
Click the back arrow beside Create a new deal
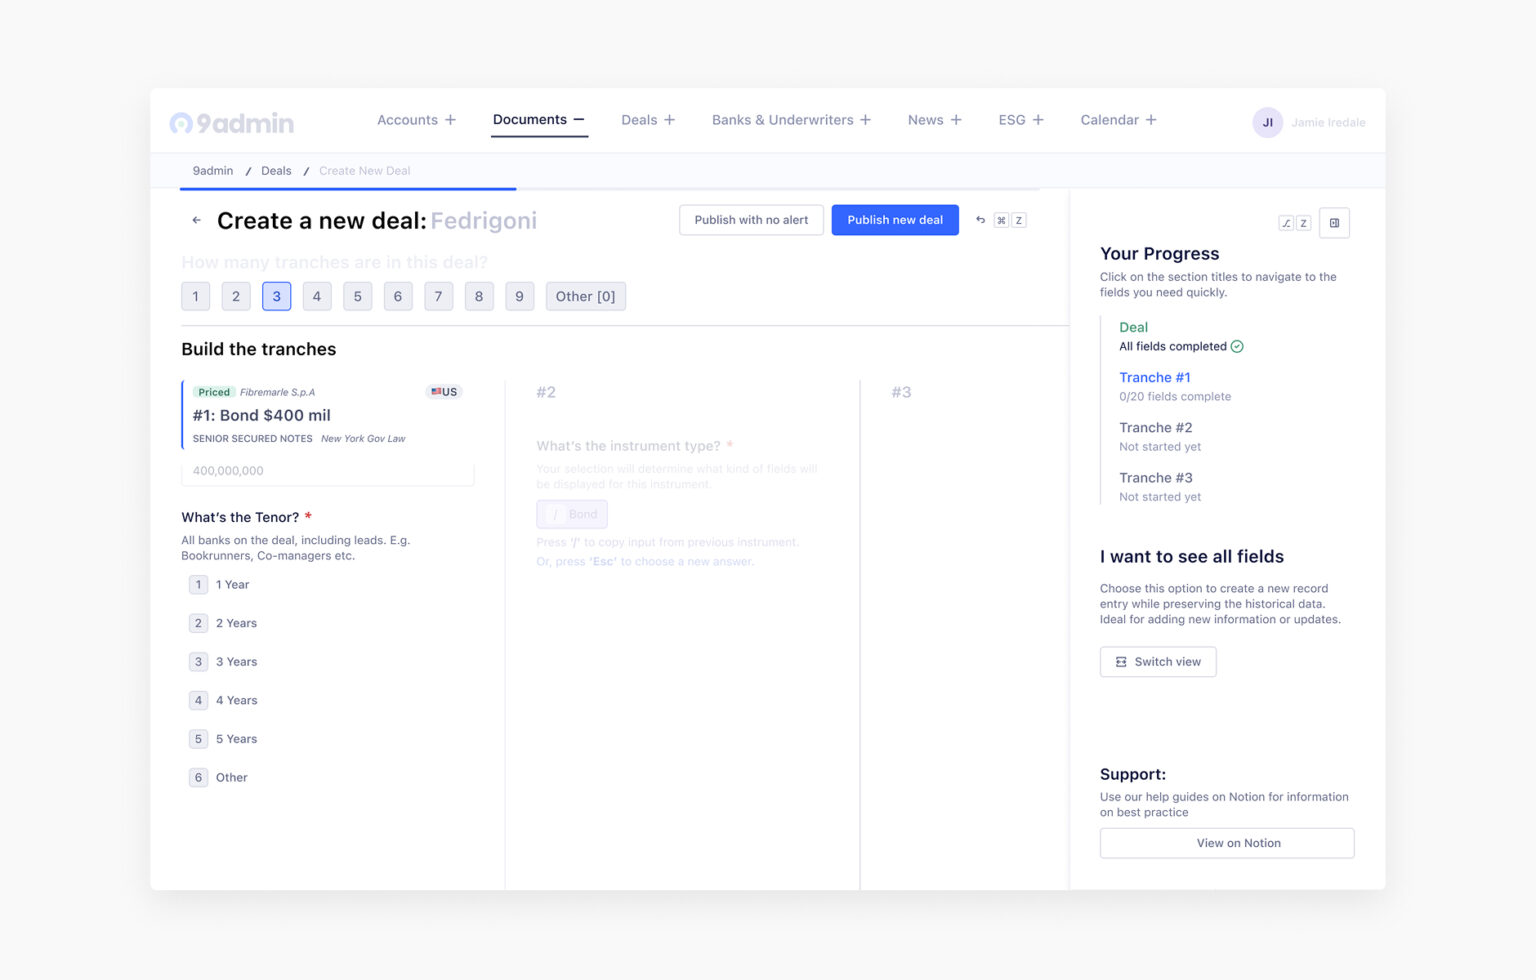(196, 220)
